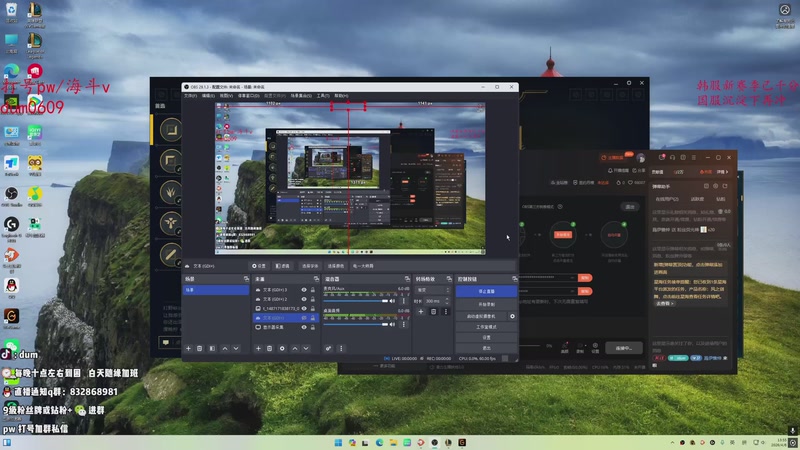The height and width of the screenshot is (450, 800).
Task: Remove the selected source with trash icon
Action: (x=270, y=348)
